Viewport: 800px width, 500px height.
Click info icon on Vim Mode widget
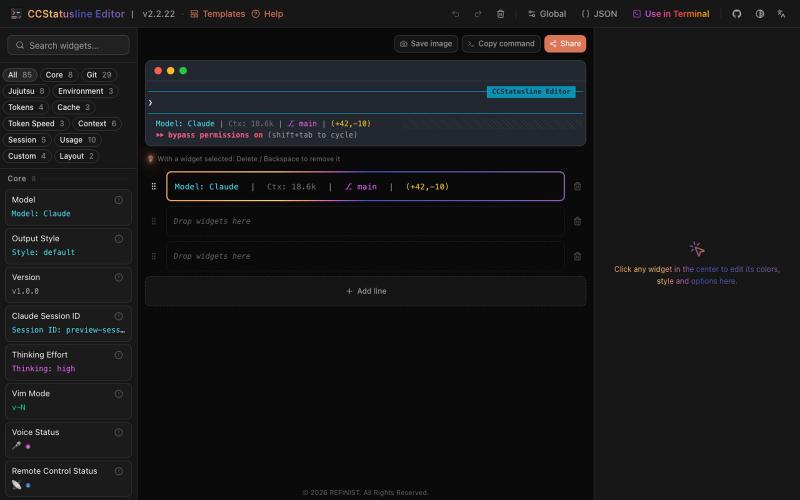118,394
